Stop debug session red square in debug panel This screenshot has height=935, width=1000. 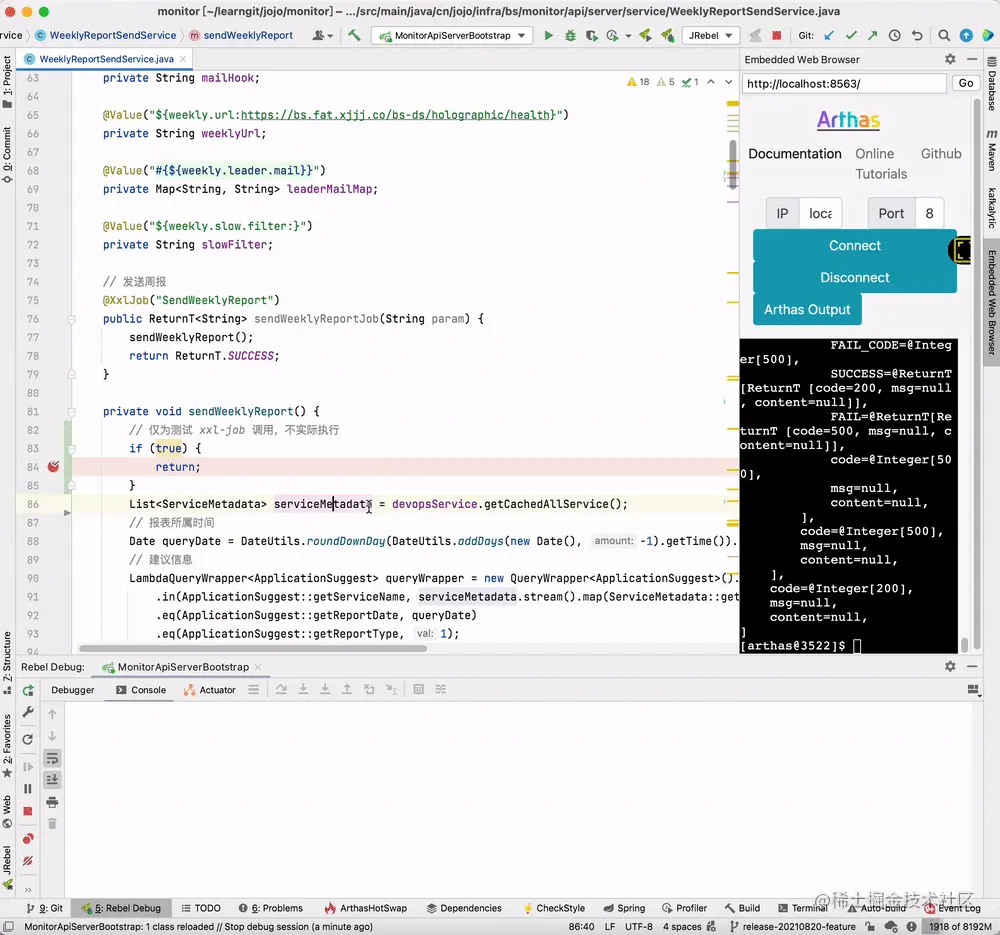point(27,811)
